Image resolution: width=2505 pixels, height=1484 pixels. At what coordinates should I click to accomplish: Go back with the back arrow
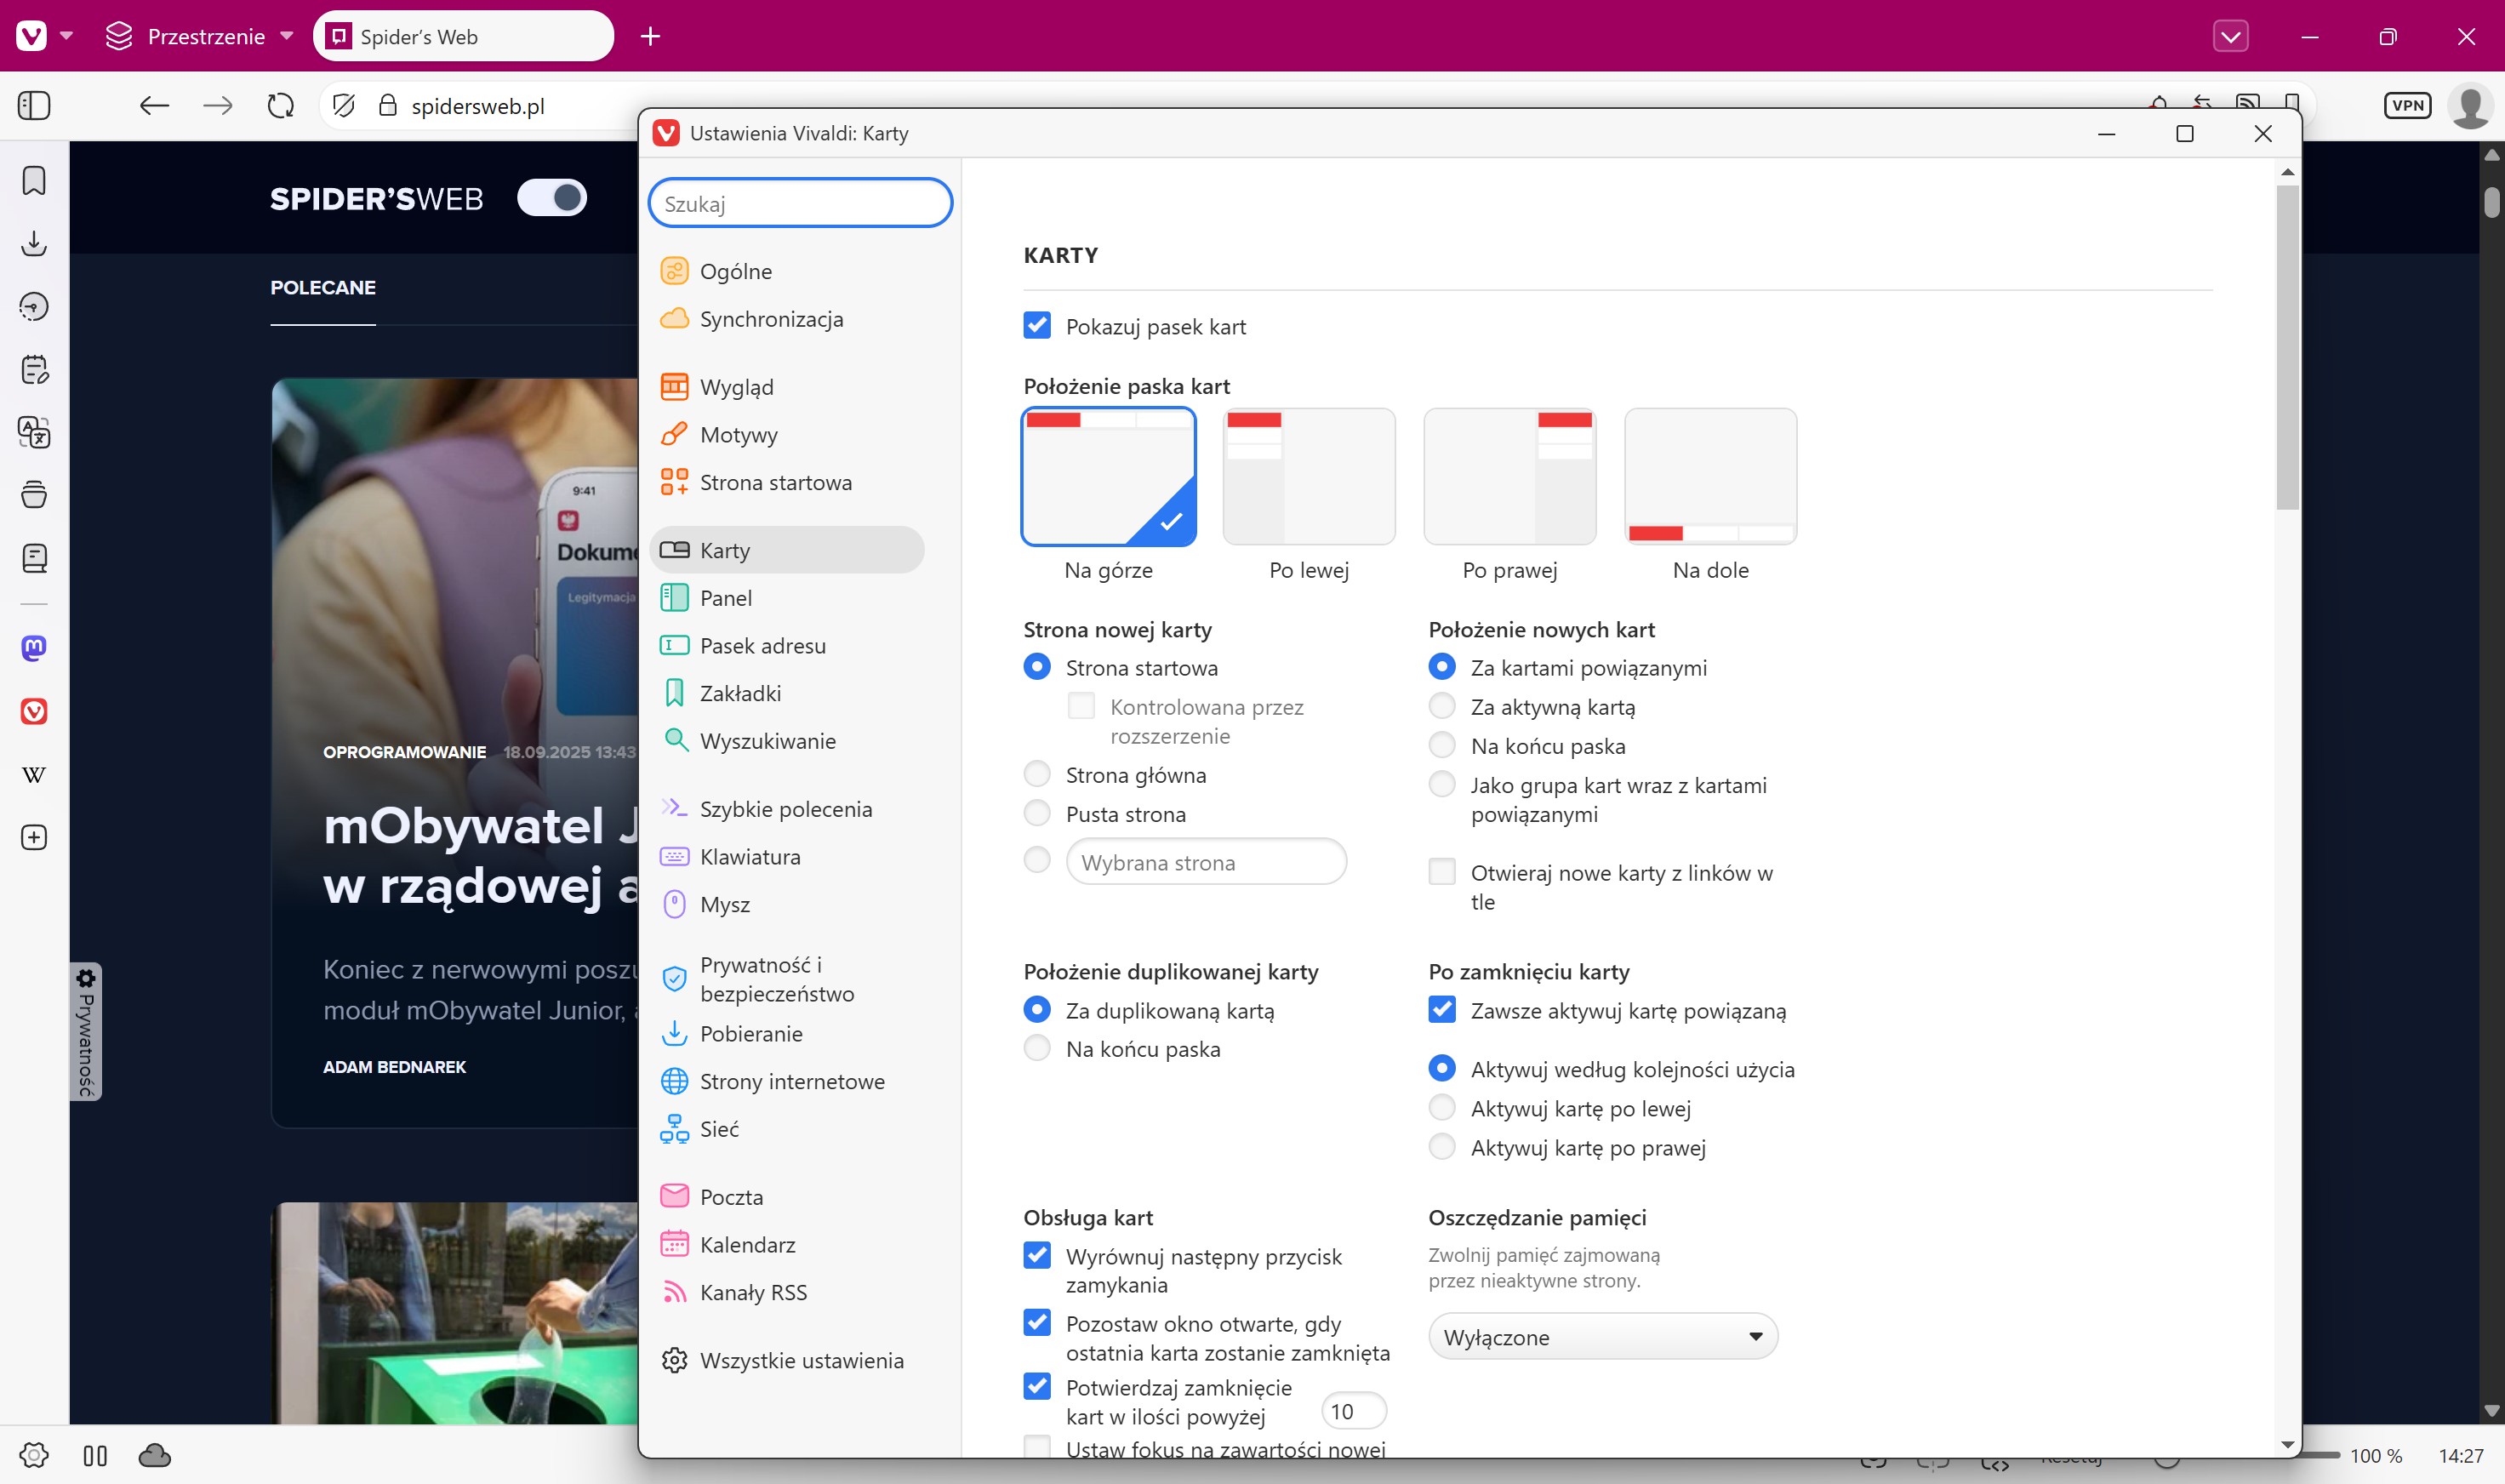(x=154, y=105)
